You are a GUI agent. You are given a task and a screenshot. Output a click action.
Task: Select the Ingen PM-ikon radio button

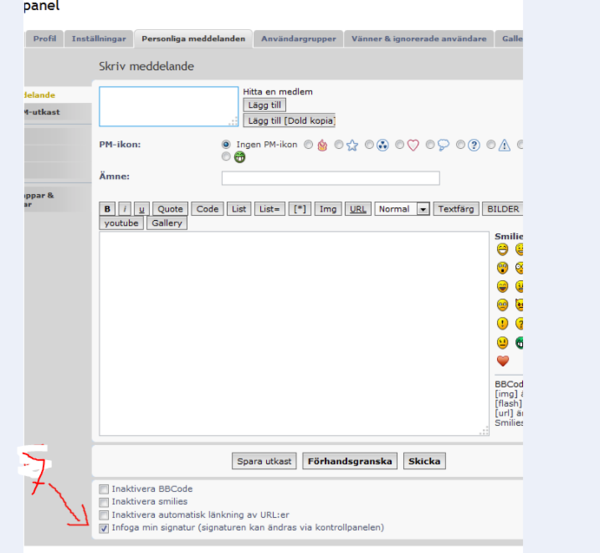(x=225, y=144)
